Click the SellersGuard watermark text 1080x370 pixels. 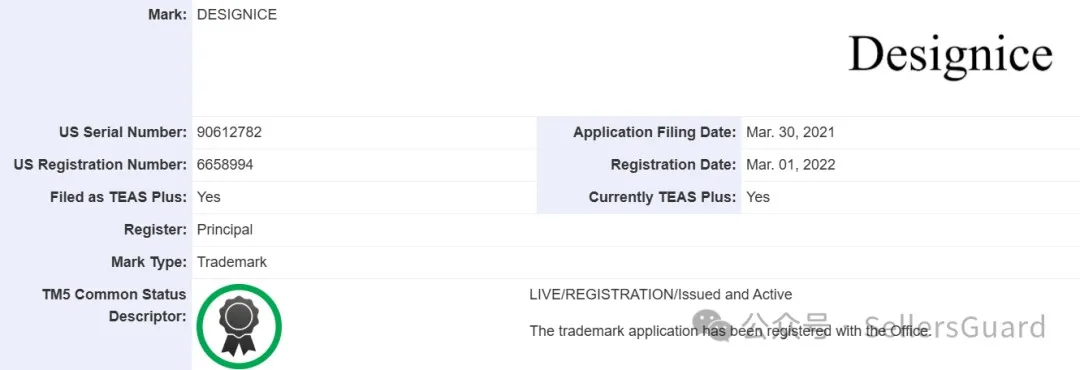point(954,326)
